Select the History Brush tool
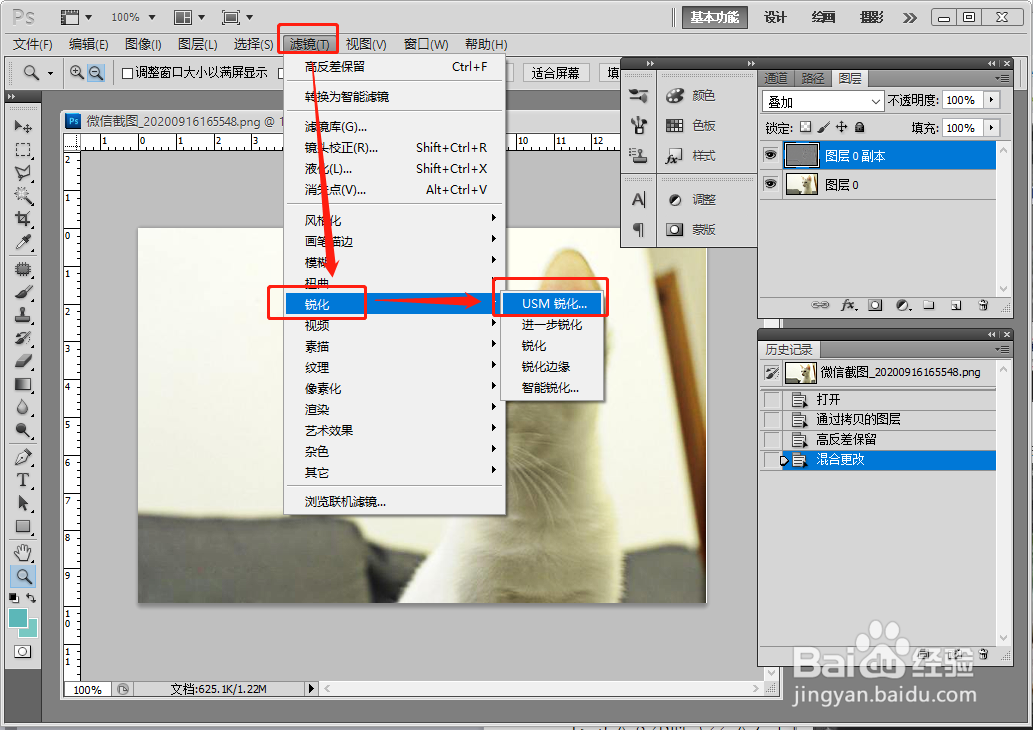 coord(23,338)
